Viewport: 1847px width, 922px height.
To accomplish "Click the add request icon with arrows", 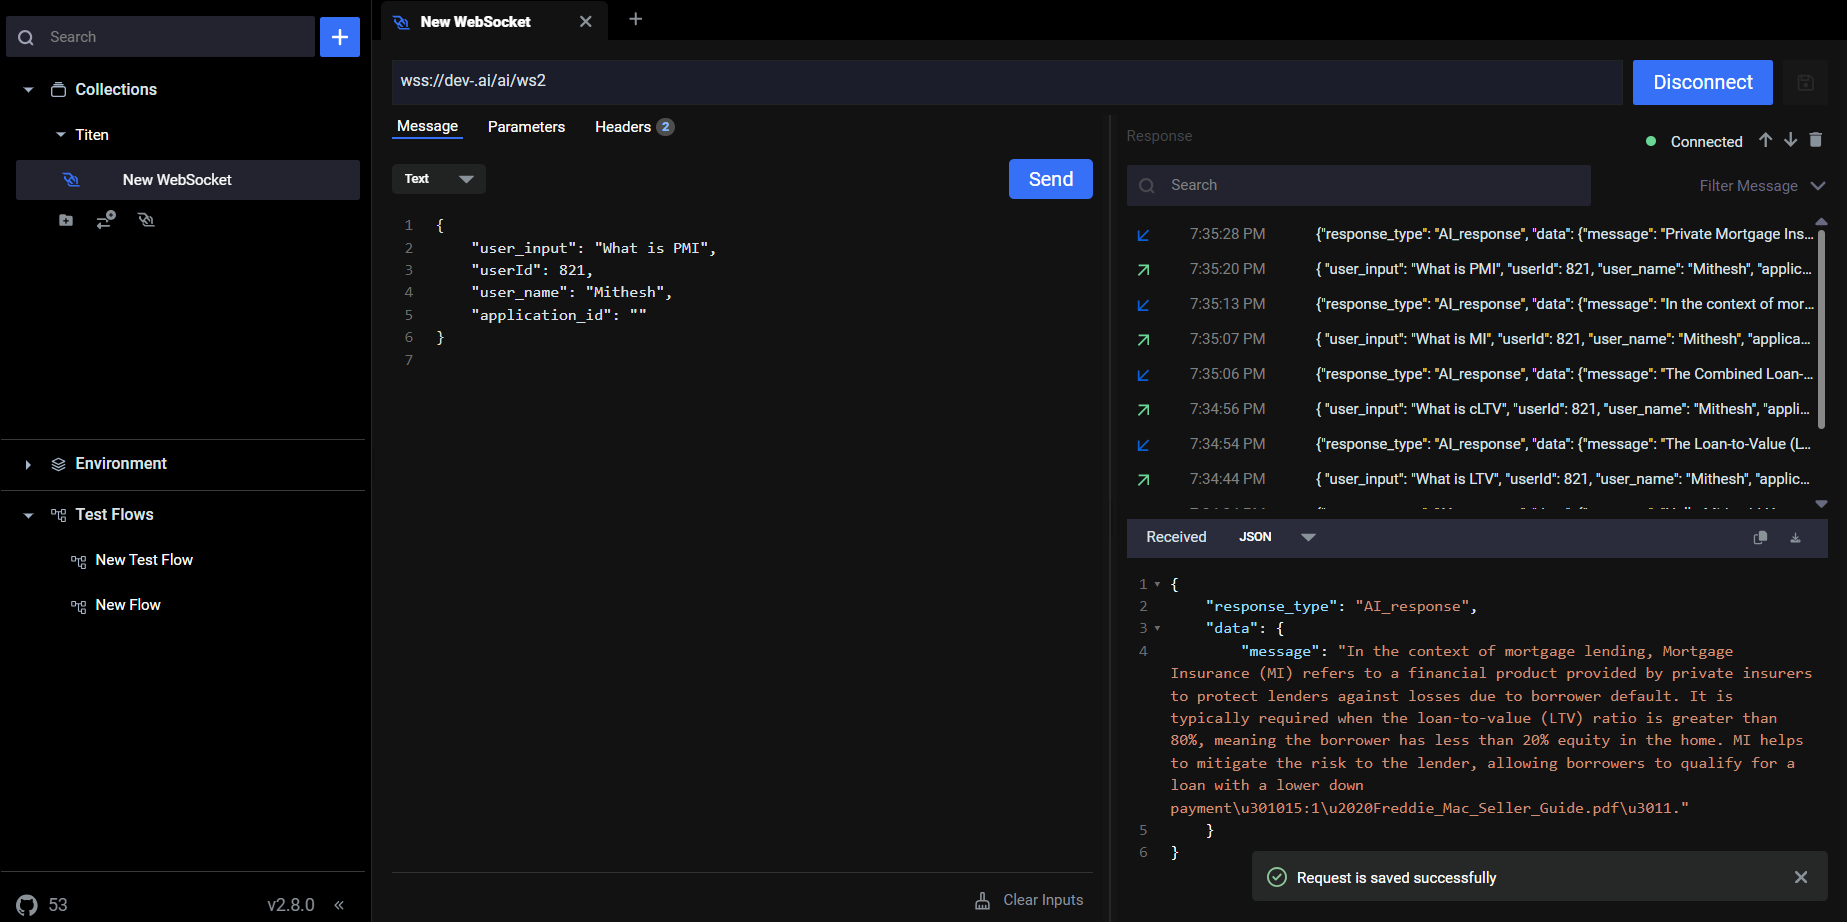I will pyautogui.click(x=106, y=219).
